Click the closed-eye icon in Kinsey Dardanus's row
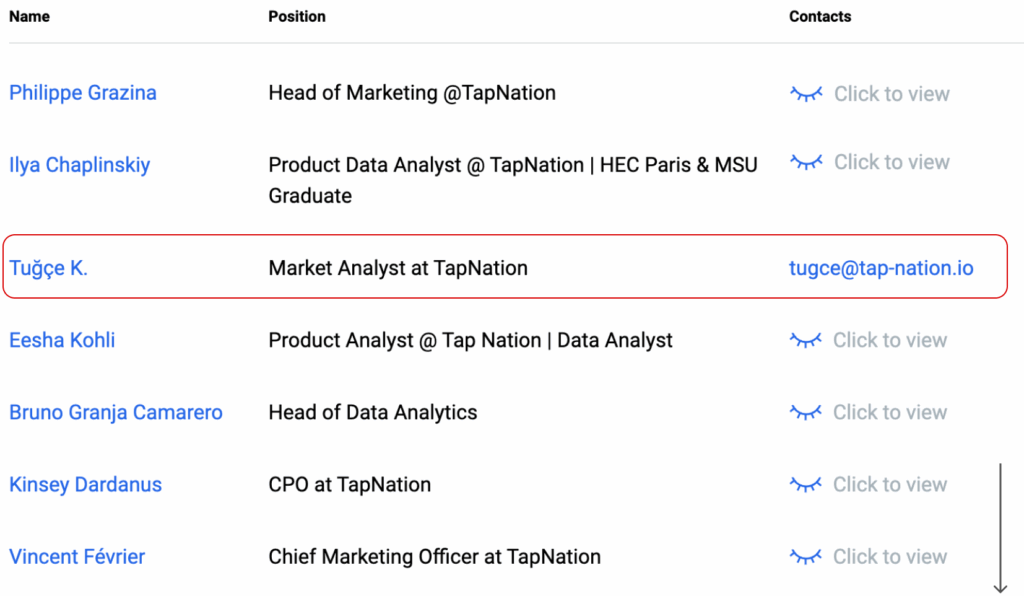Screen dimensions: 1024x596 click(806, 484)
